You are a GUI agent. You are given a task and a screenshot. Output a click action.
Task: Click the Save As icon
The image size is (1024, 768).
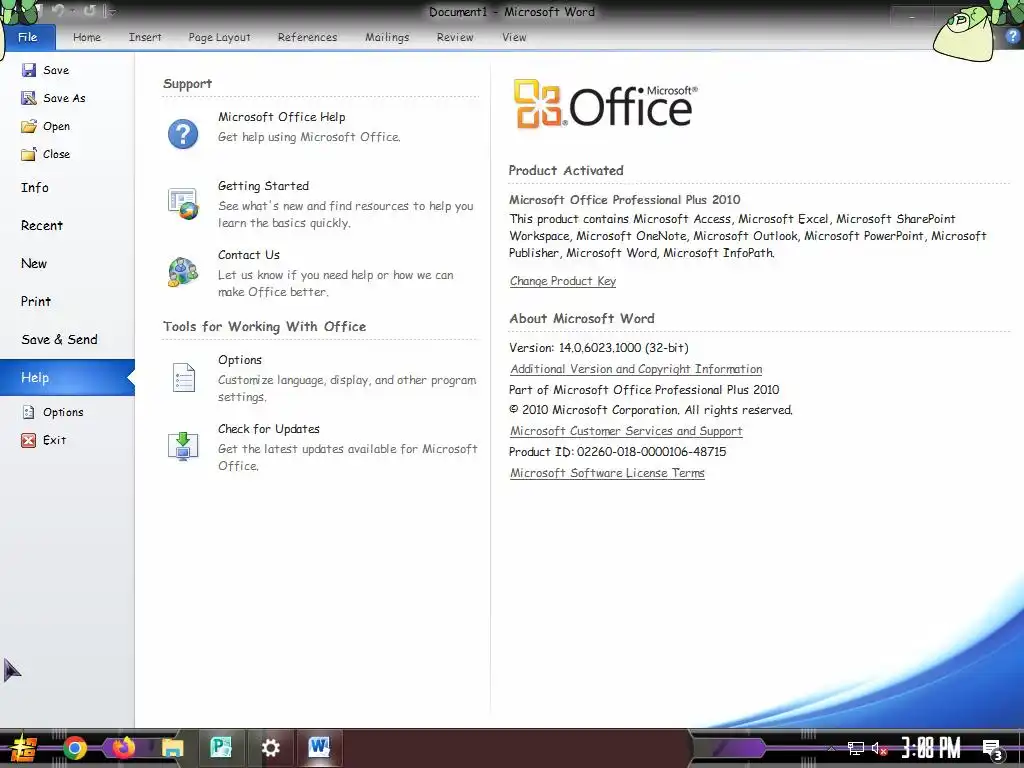point(29,98)
